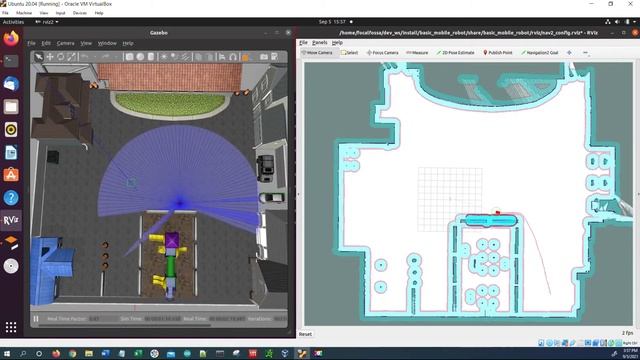Insert a box shape in Gazebo
Image resolution: width=640 pixels, height=360 pixels.
(129, 57)
